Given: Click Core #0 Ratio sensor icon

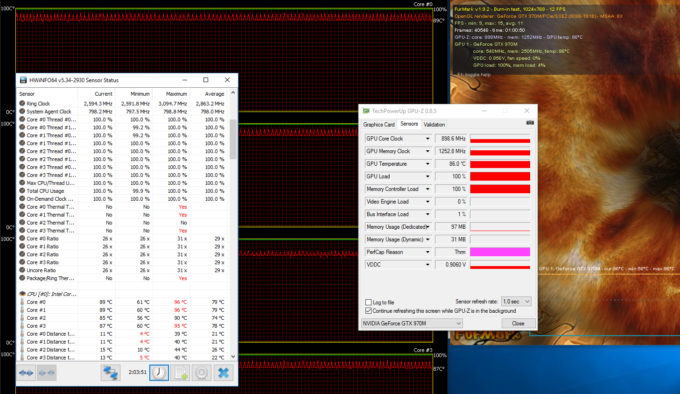Looking at the screenshot, I should [22, 238].
